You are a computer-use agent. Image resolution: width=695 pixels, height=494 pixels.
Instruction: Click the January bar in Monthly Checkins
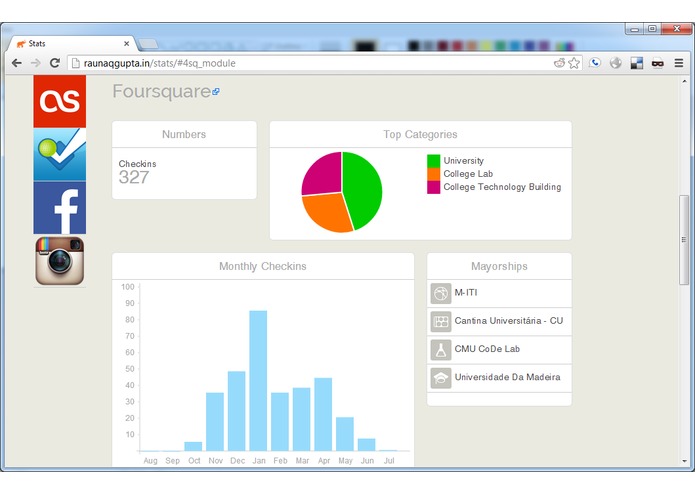click(x=258, y=381)
